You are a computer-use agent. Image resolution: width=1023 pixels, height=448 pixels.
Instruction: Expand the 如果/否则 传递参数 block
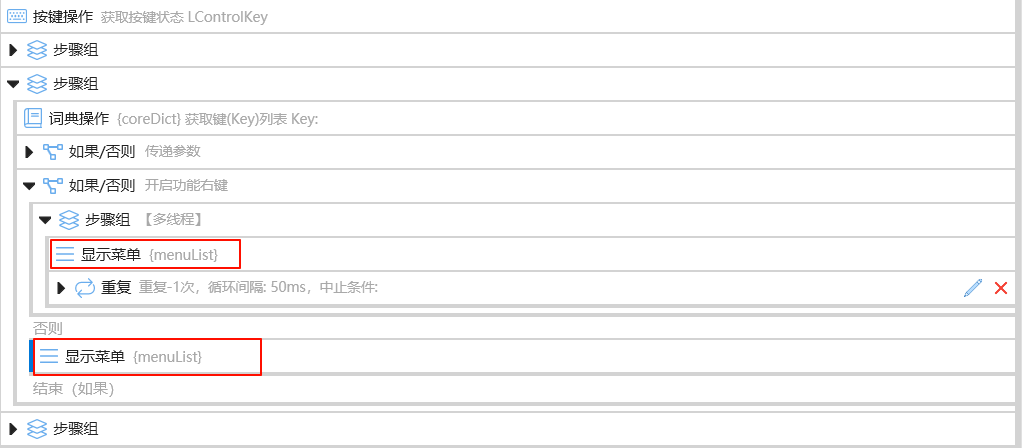click(29, 152)
